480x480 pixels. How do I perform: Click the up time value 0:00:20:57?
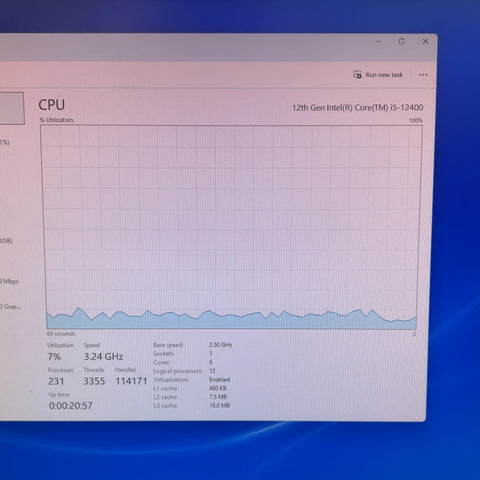click(x=71, y=406)
